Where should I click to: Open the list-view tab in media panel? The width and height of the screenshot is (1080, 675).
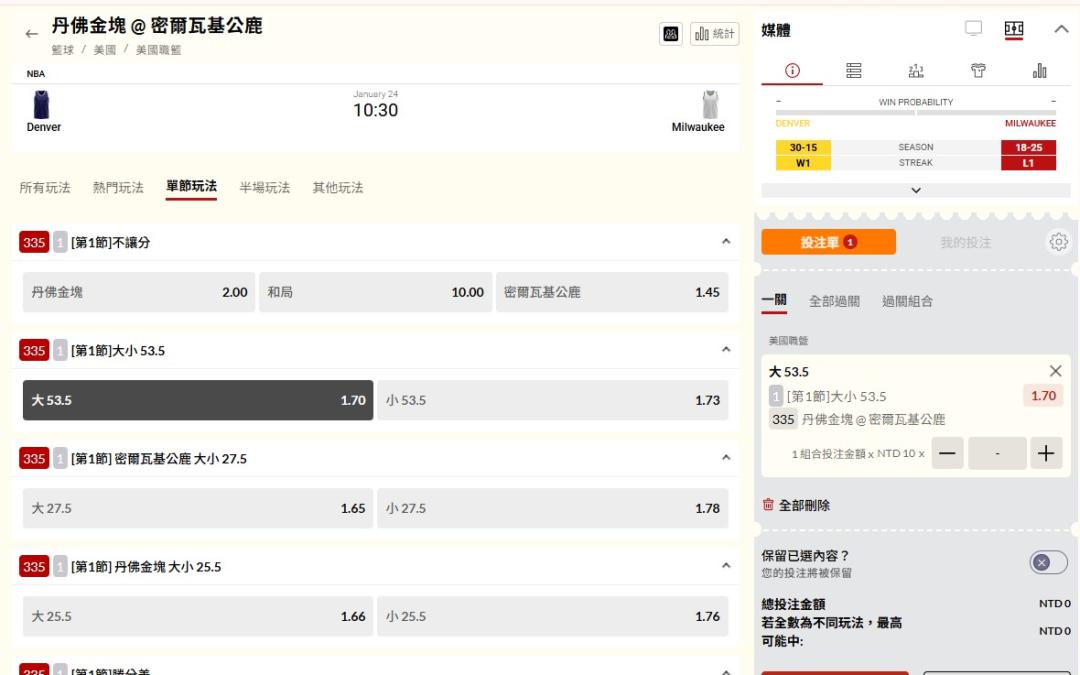coord(853,71)
